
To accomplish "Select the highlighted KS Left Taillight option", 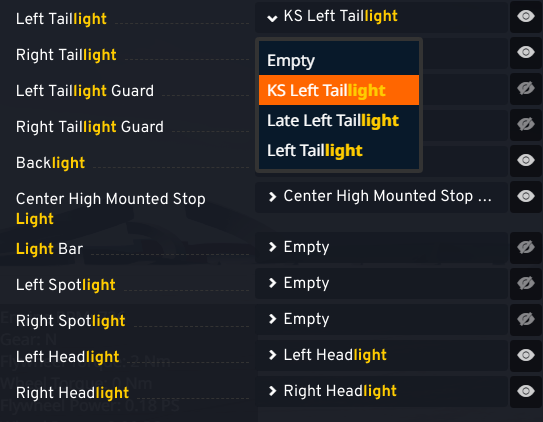I will tap(339, 90).
